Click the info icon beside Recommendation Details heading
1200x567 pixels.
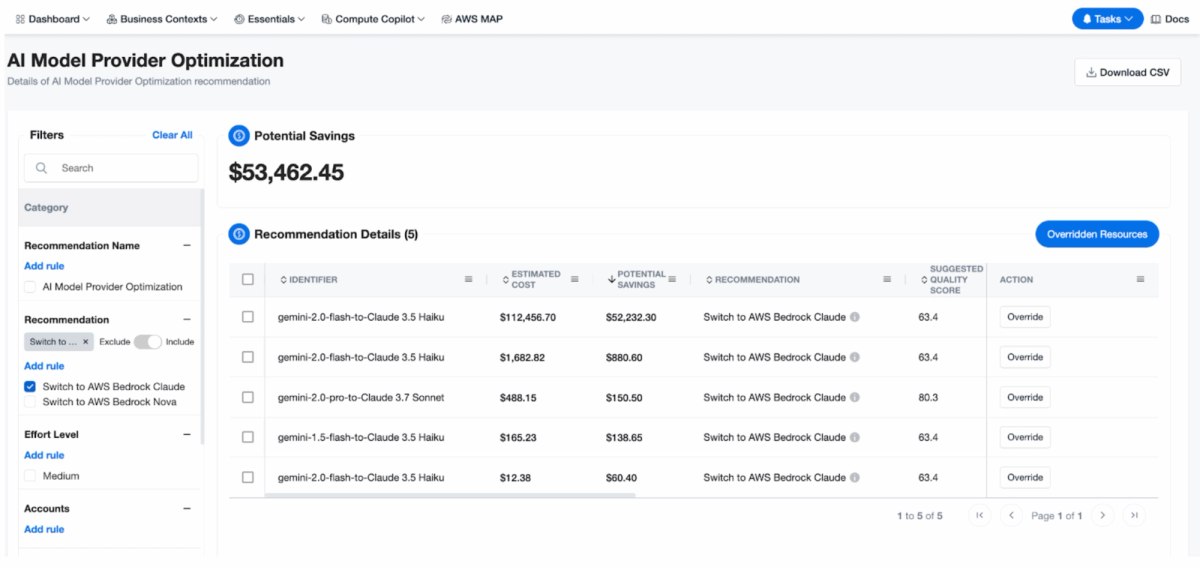point(239,235)
